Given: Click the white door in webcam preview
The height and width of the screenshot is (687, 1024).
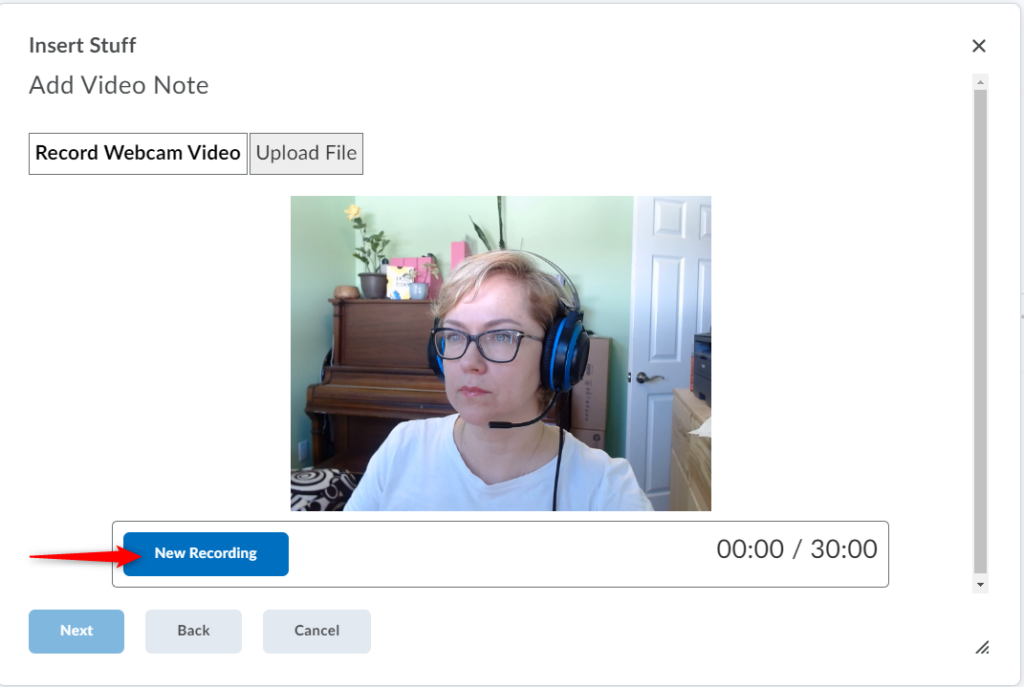Looking at the screenshot, I should point(668,330).
